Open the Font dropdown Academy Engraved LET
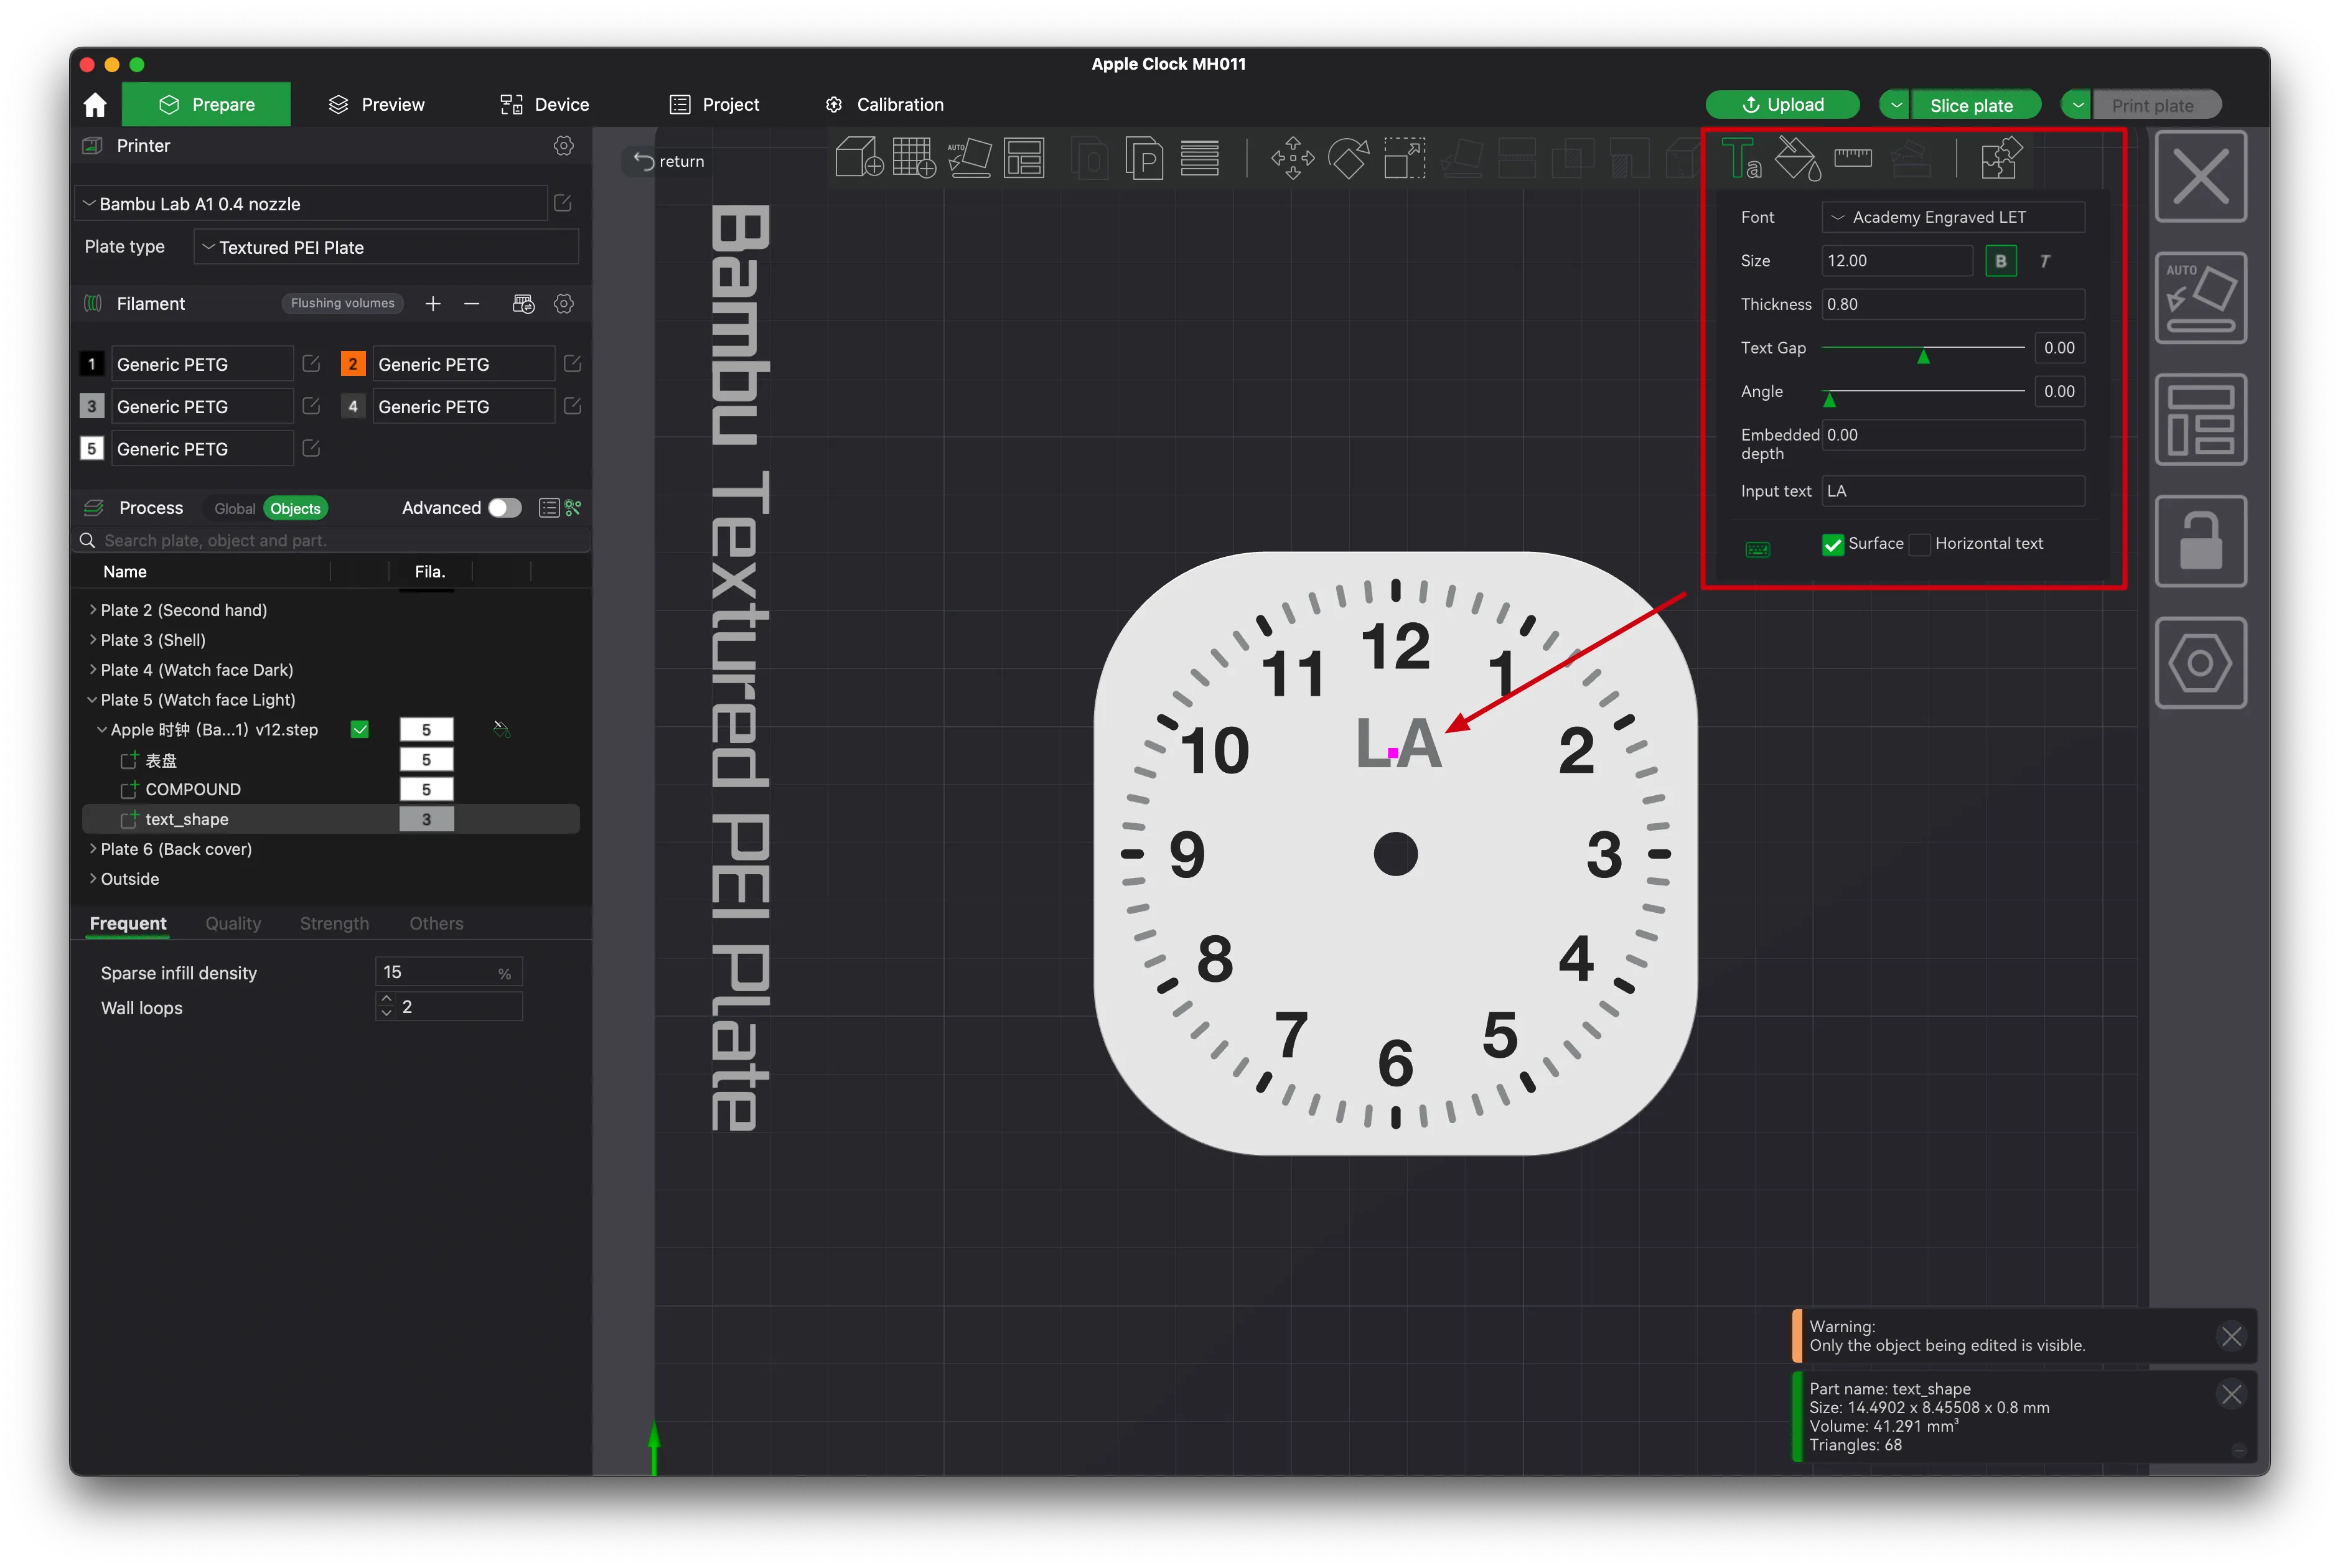Image resolution: width=2340 pixels, height=1568 pixels. pyautogui.click(x=1953, y=217)
